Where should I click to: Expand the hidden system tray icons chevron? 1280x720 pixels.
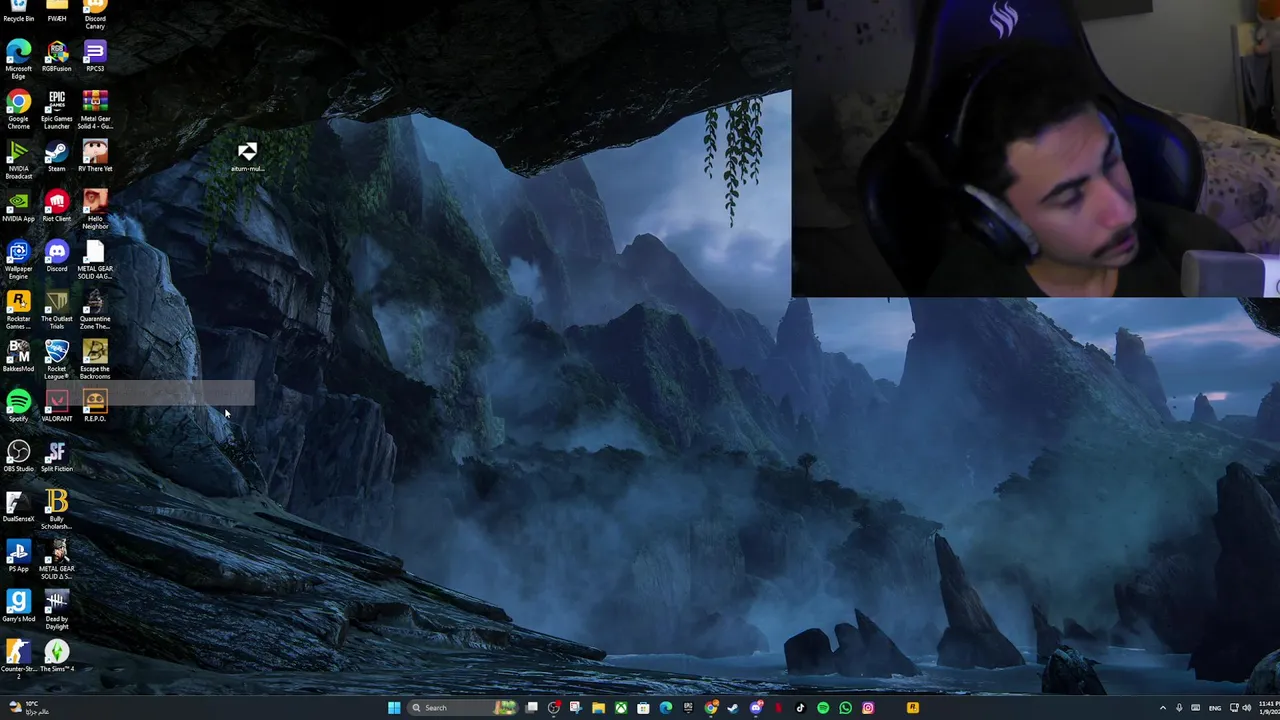(1163, 708)
